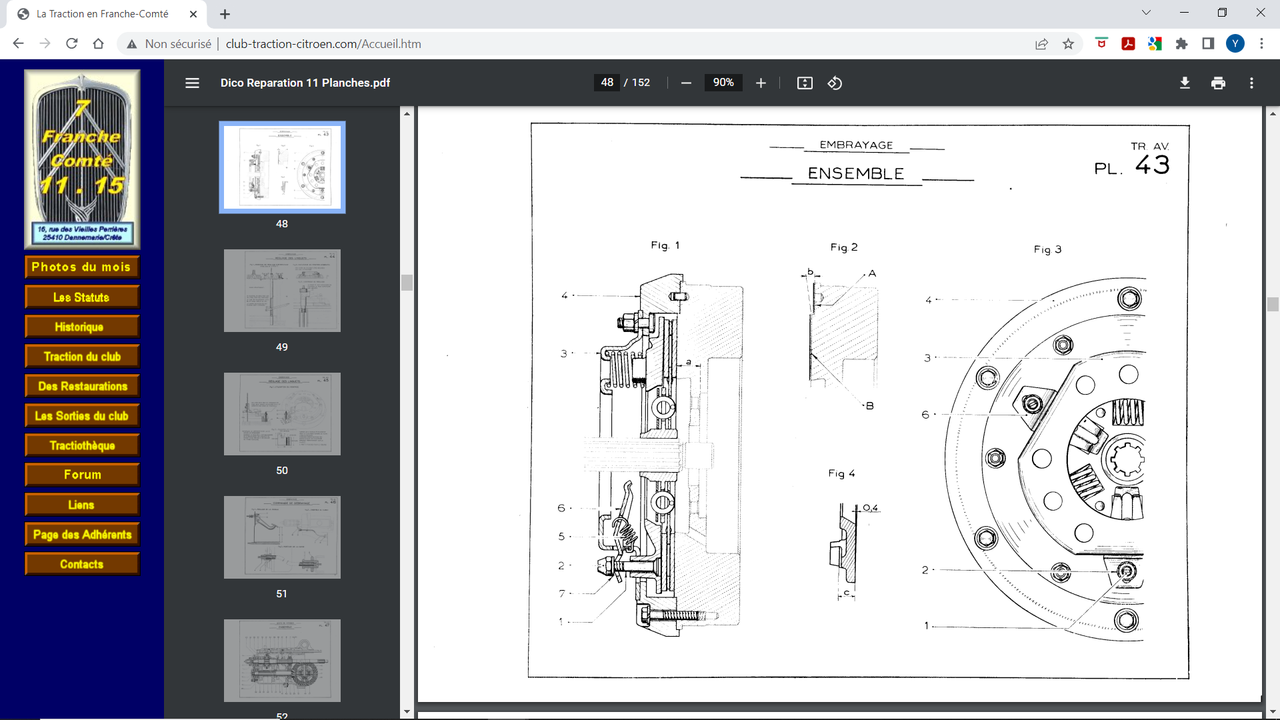The height and width of the screenshot is (720, 1280).
Task: Click the Dico Reparation 11 Planches.pdf title
Action: (305, 83)
